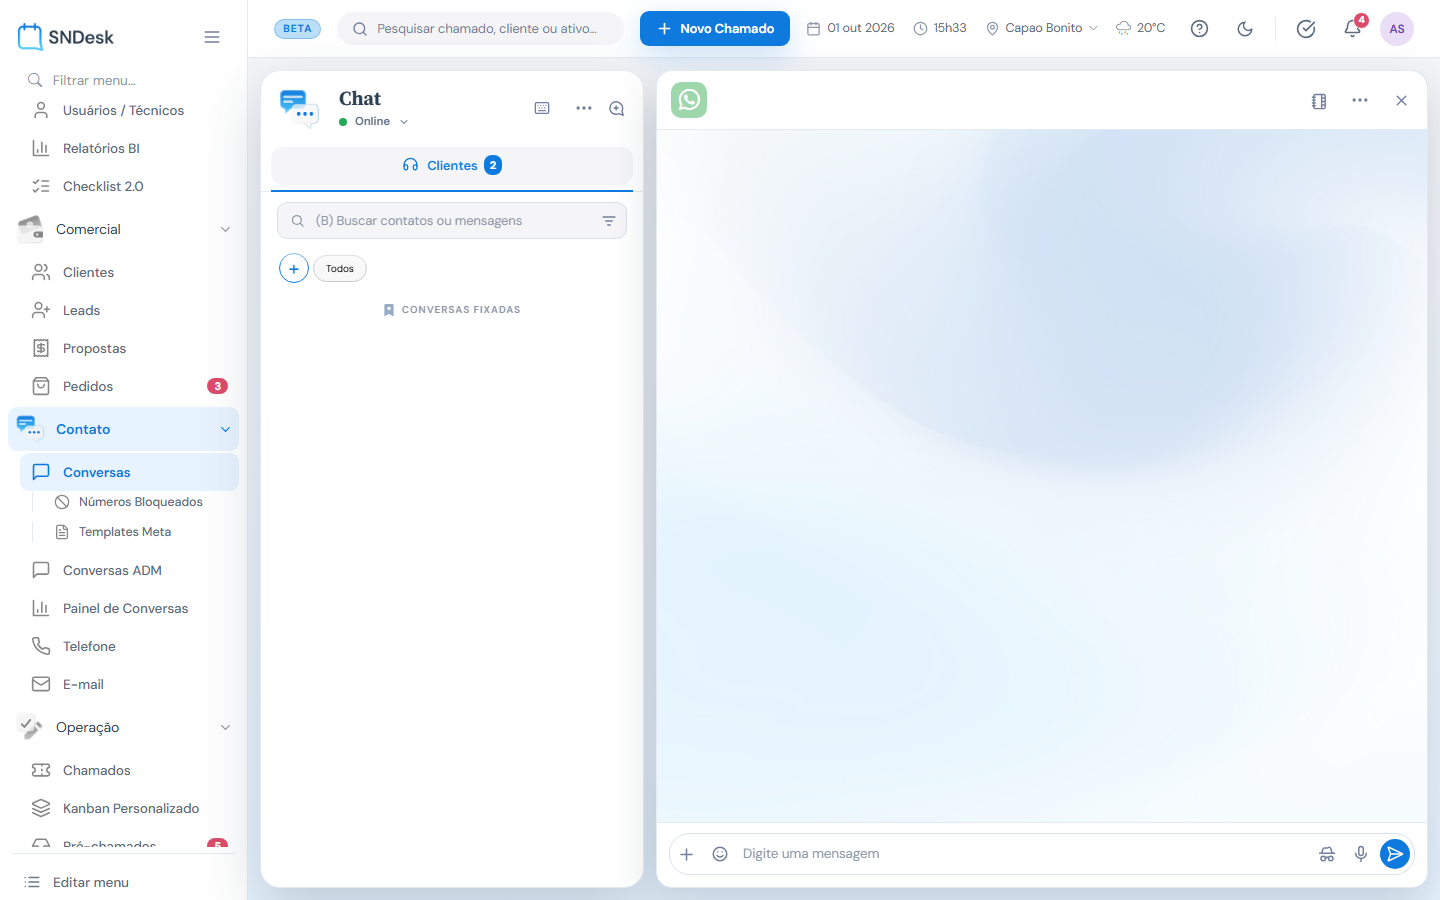Screen dimensions: 1440x900
Task: Open the chat keyboard shortcuts icon
Action: (542, 108)
